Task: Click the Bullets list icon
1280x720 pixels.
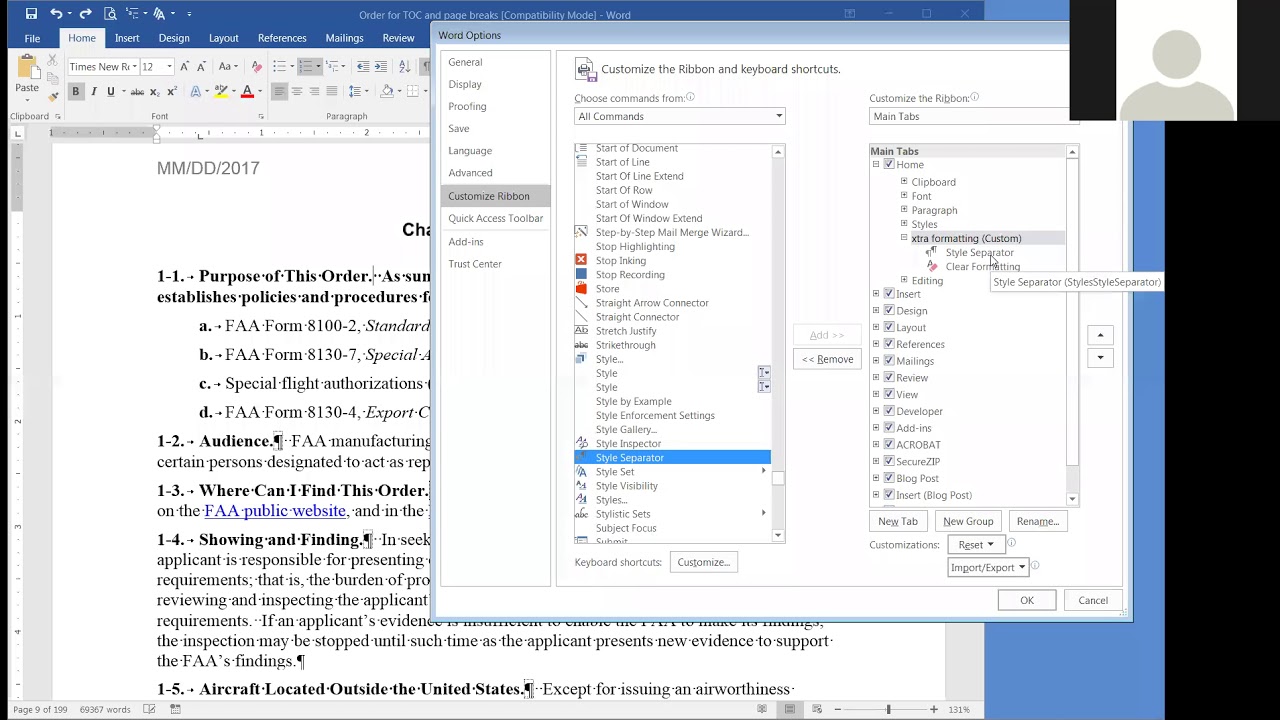Action: [x=280, y=66]
